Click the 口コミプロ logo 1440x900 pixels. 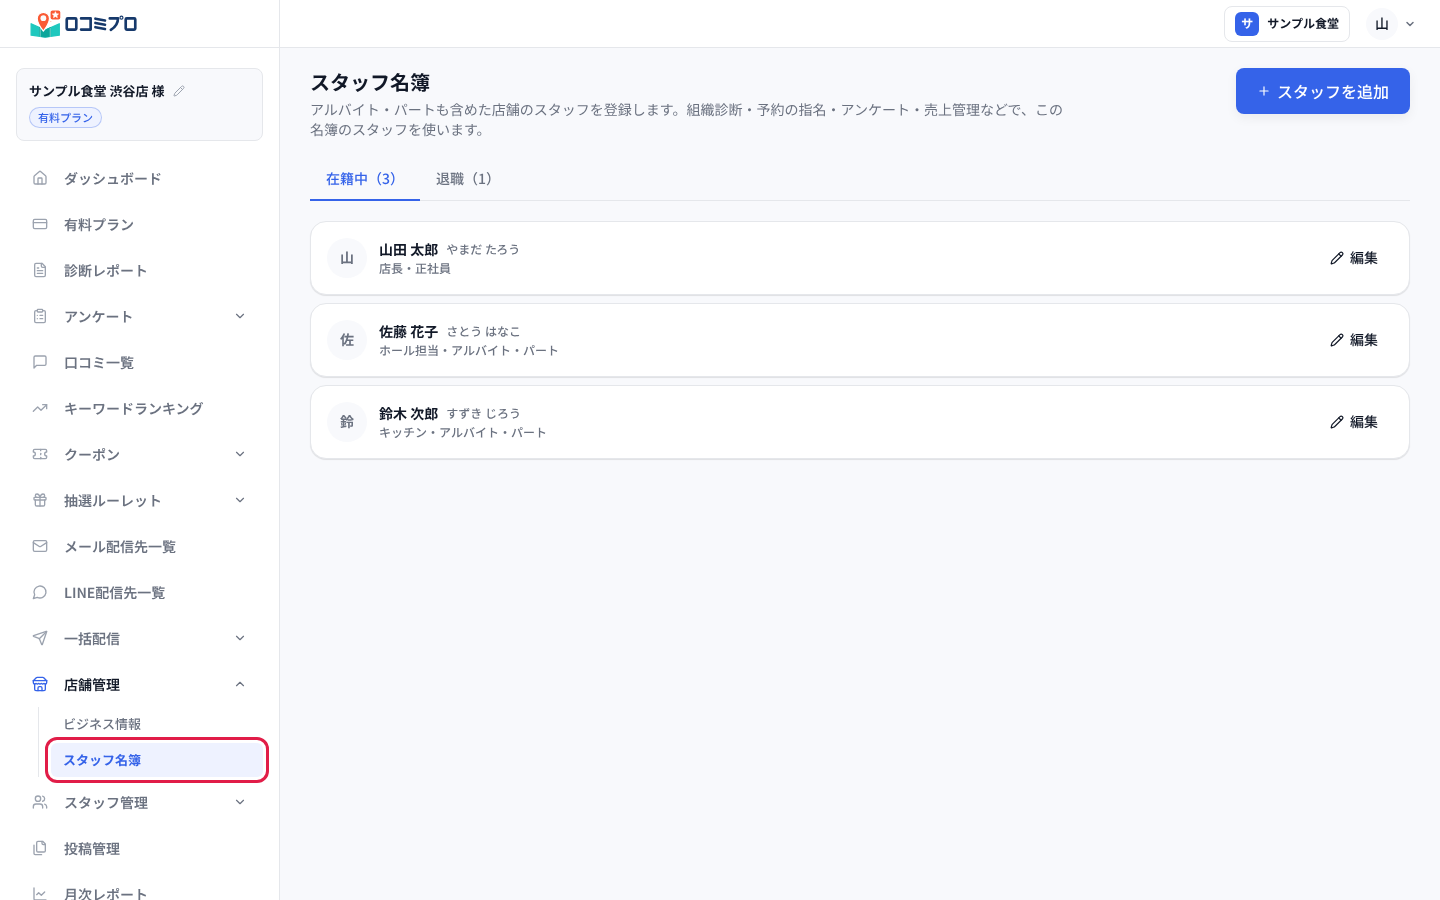tap(84, 23)
